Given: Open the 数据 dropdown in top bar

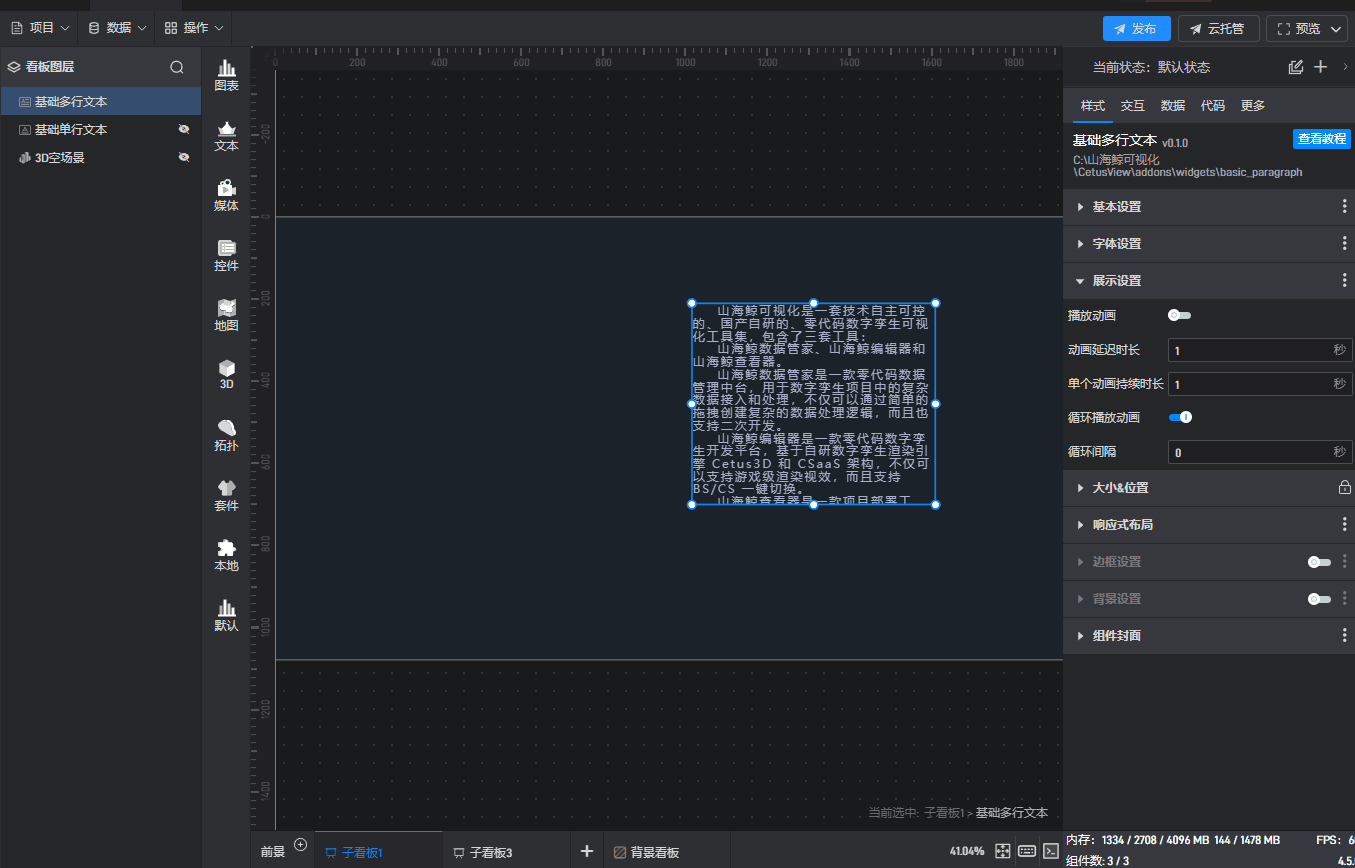Looking at the screenshot, I should [x=117, y=28].
